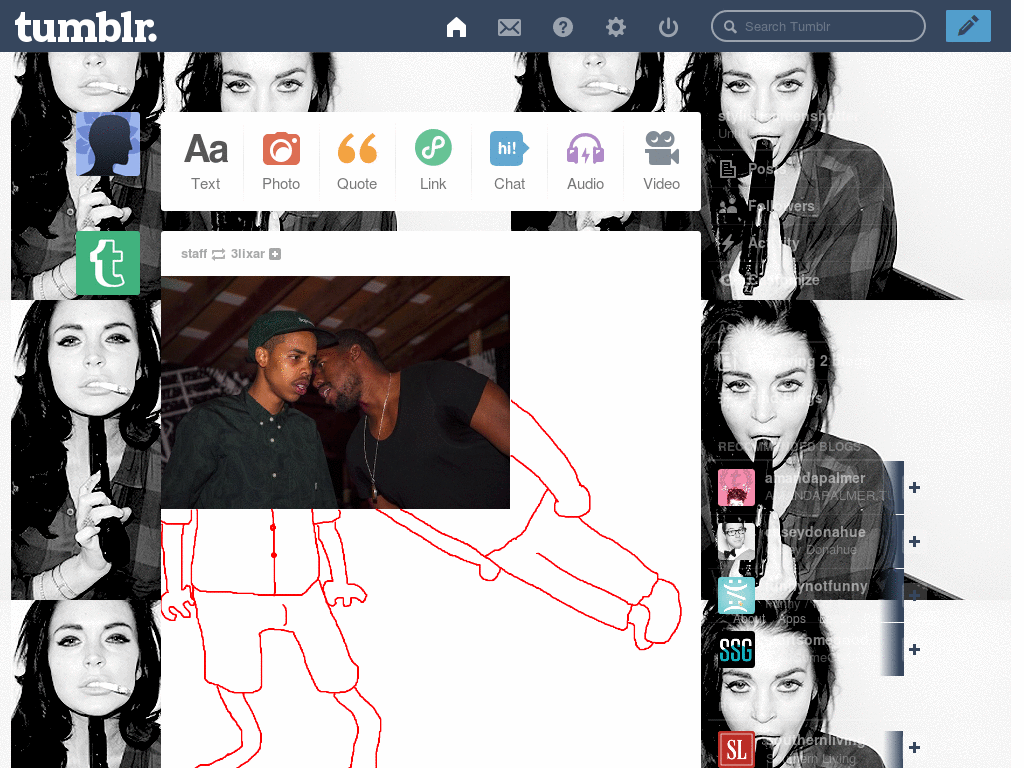Click the amandapalmer blog avatar
The width and height of the screenshot is (1024, 768).
click(x=736, y=487)
